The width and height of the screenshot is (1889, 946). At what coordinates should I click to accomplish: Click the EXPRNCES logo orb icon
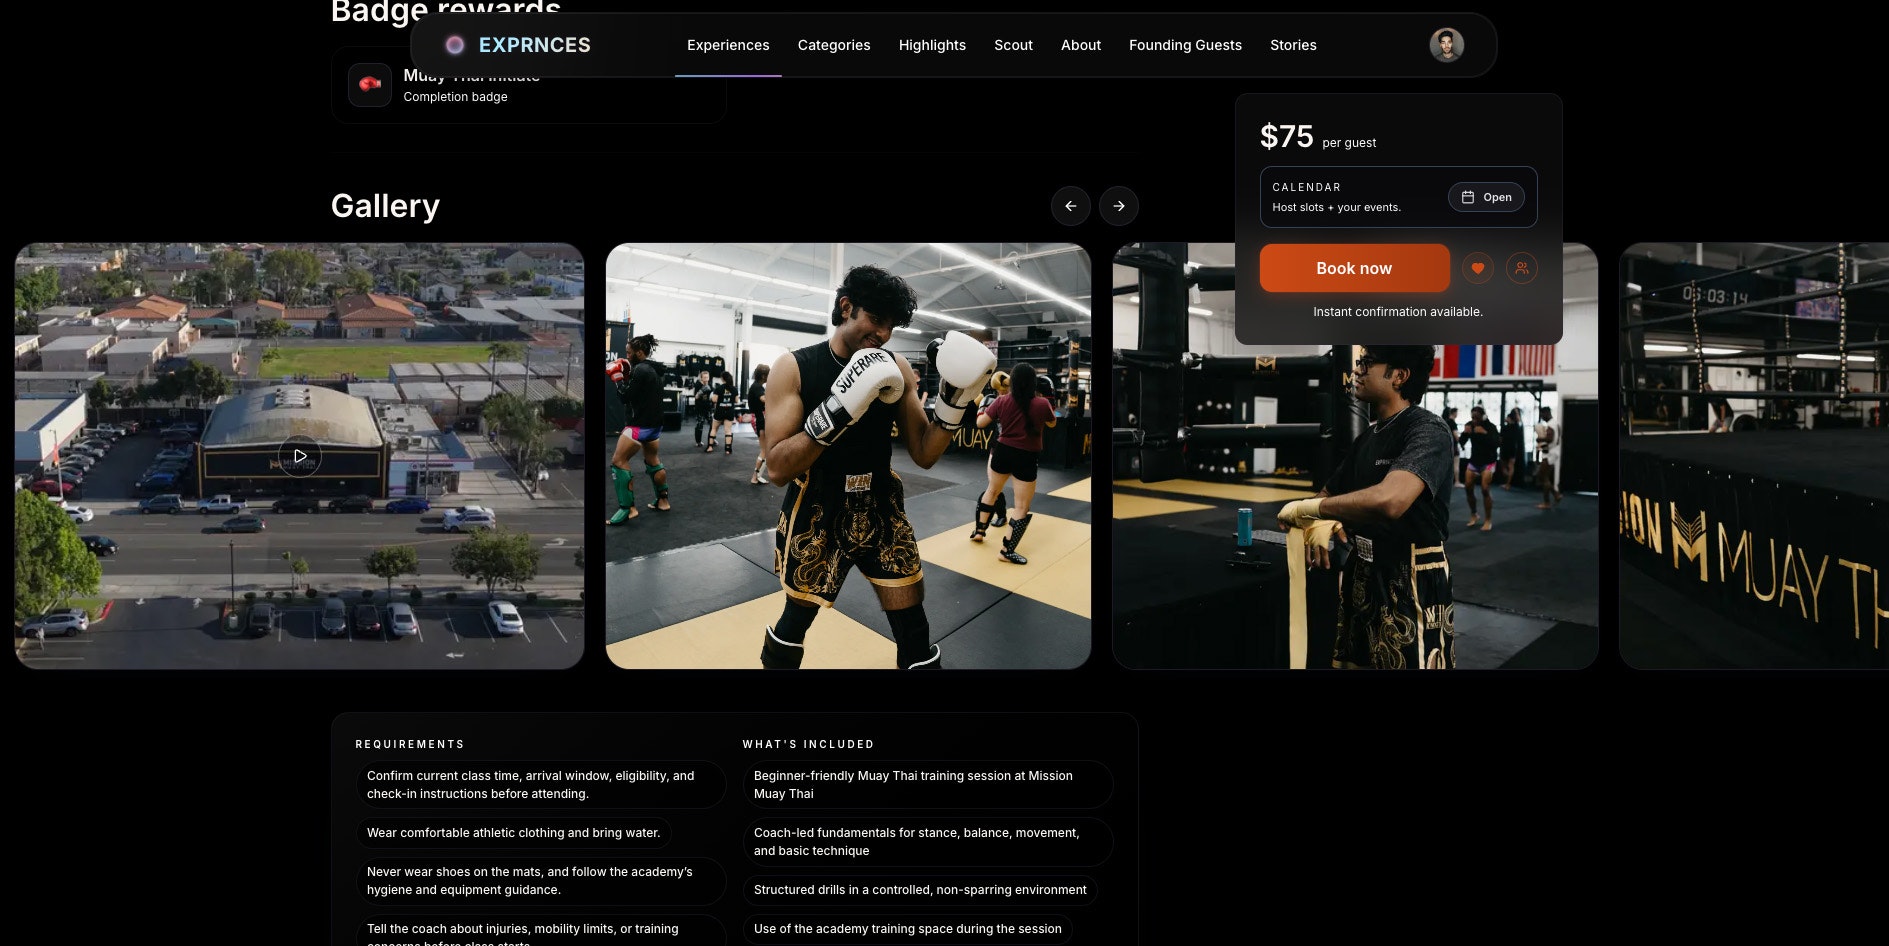(455, 45)
